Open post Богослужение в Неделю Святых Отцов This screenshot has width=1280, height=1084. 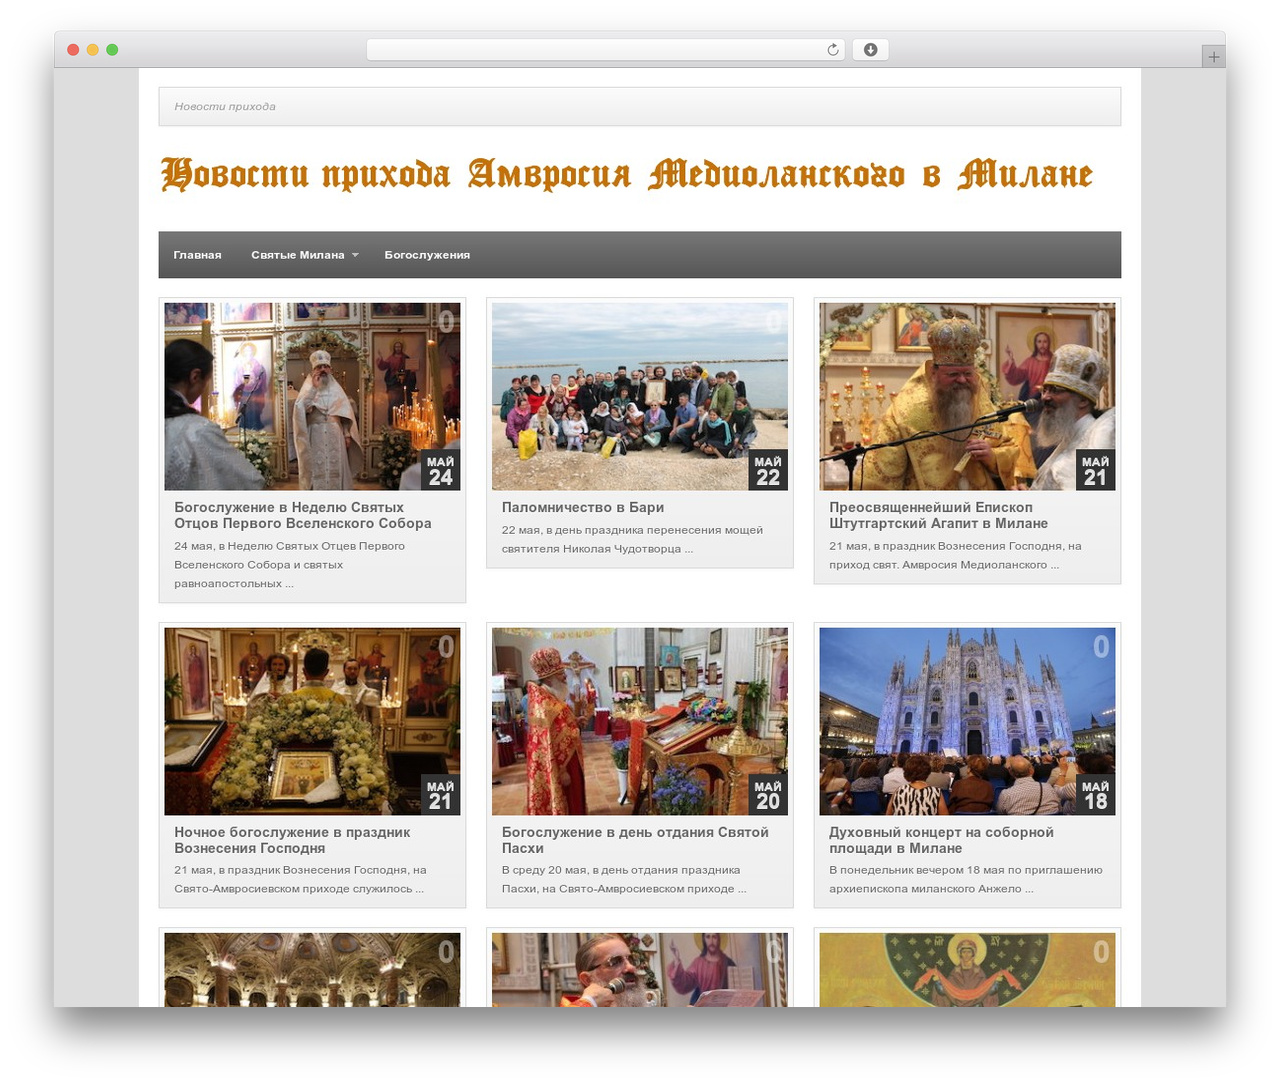[x=303, y=515]
